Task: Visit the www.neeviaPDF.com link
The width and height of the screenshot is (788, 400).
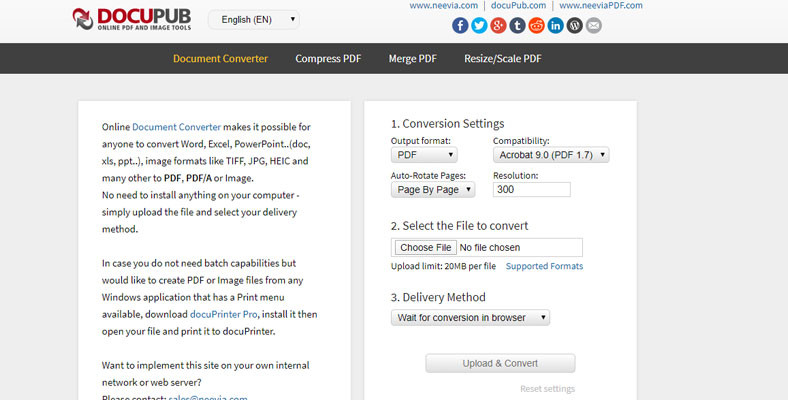Action: tap(601, 6)
